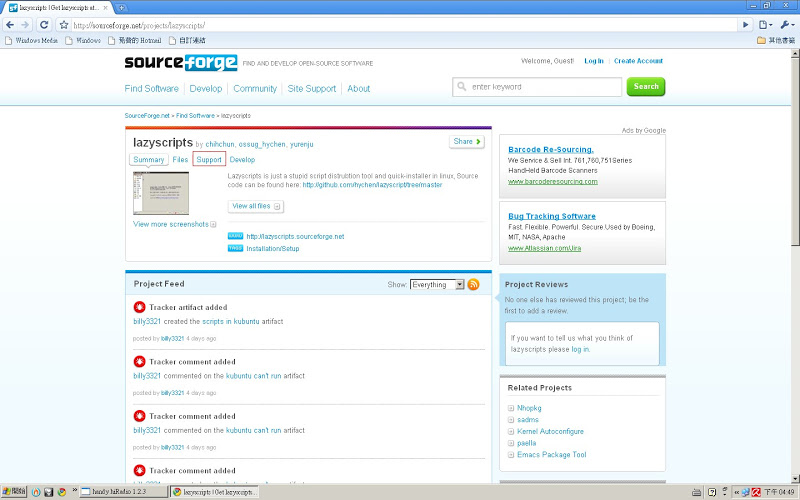Viewport: 800px width, 500px height.
Task: Click SourceForge.net breadcrumb link
Action: click(x=147, y=116)
